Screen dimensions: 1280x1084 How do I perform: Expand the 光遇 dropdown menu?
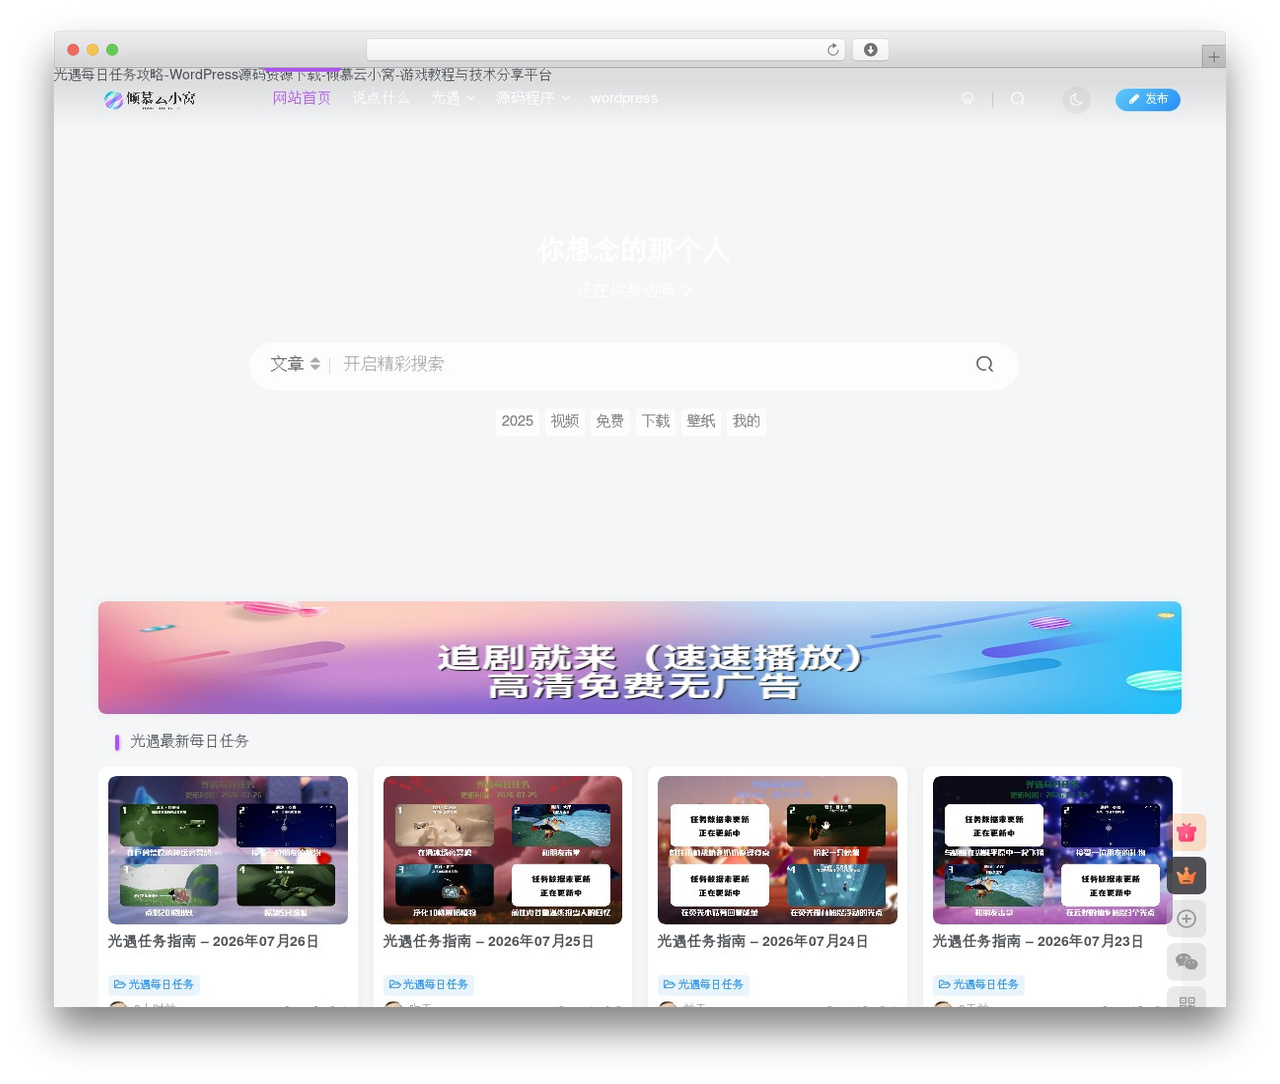point(453,98)
